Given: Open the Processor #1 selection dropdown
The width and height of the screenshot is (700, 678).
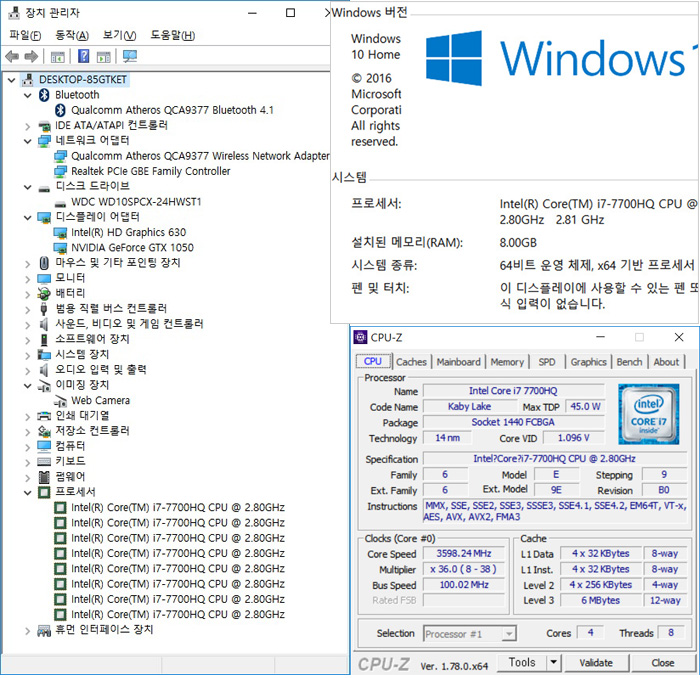Looking at the screenshot, I should pyautogui.click(x=508, y=634).
